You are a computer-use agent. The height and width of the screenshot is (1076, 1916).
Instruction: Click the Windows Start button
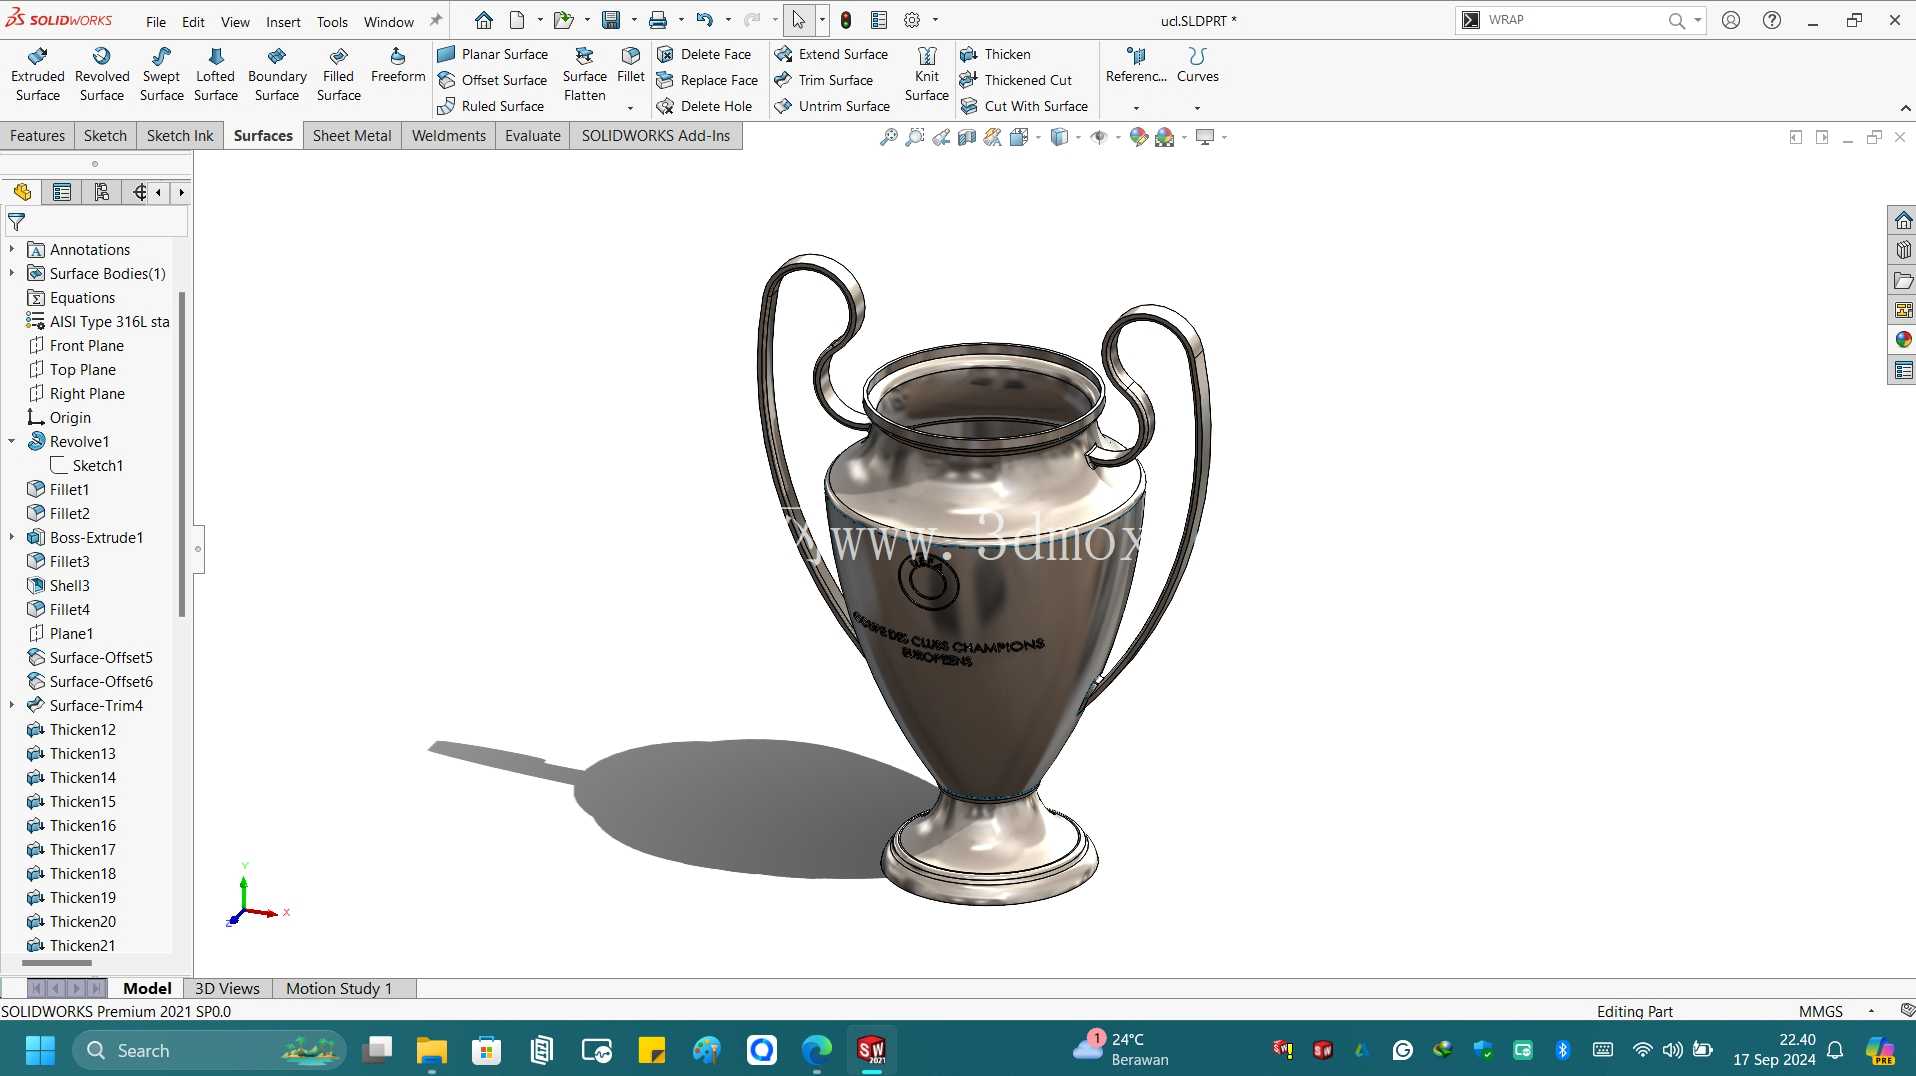pyautogui.click(x=40, y=1050)
